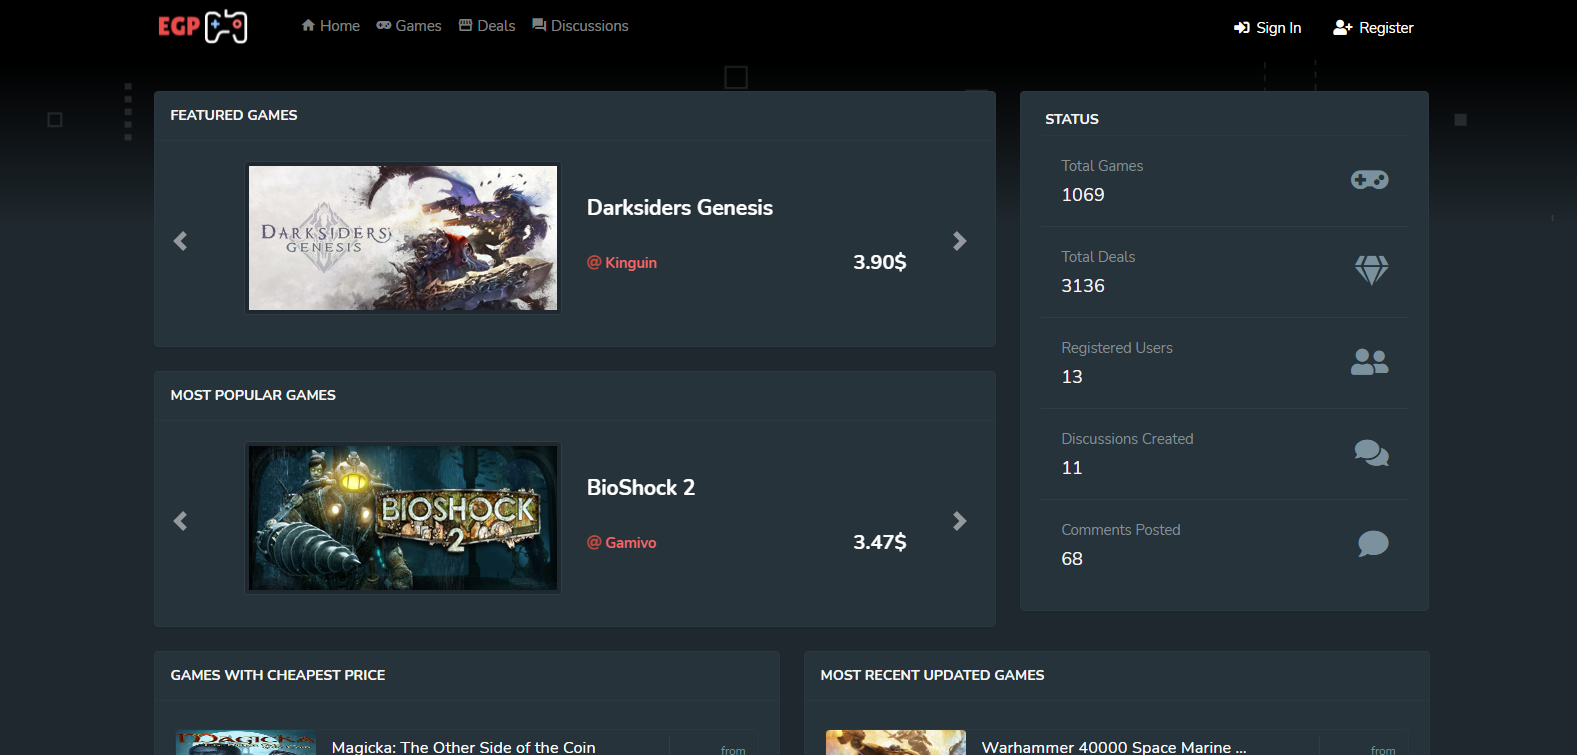
Task: Click the Games With Cheapest Price heading
Action: click(x=278, y=675)
